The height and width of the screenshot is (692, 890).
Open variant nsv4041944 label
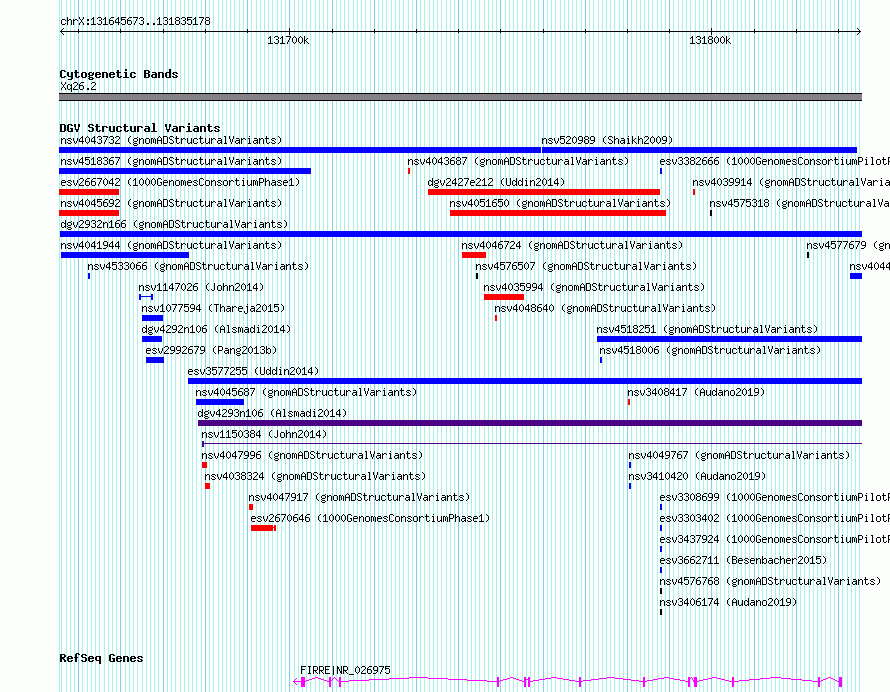pyautogui.click(x=171, y=245)
